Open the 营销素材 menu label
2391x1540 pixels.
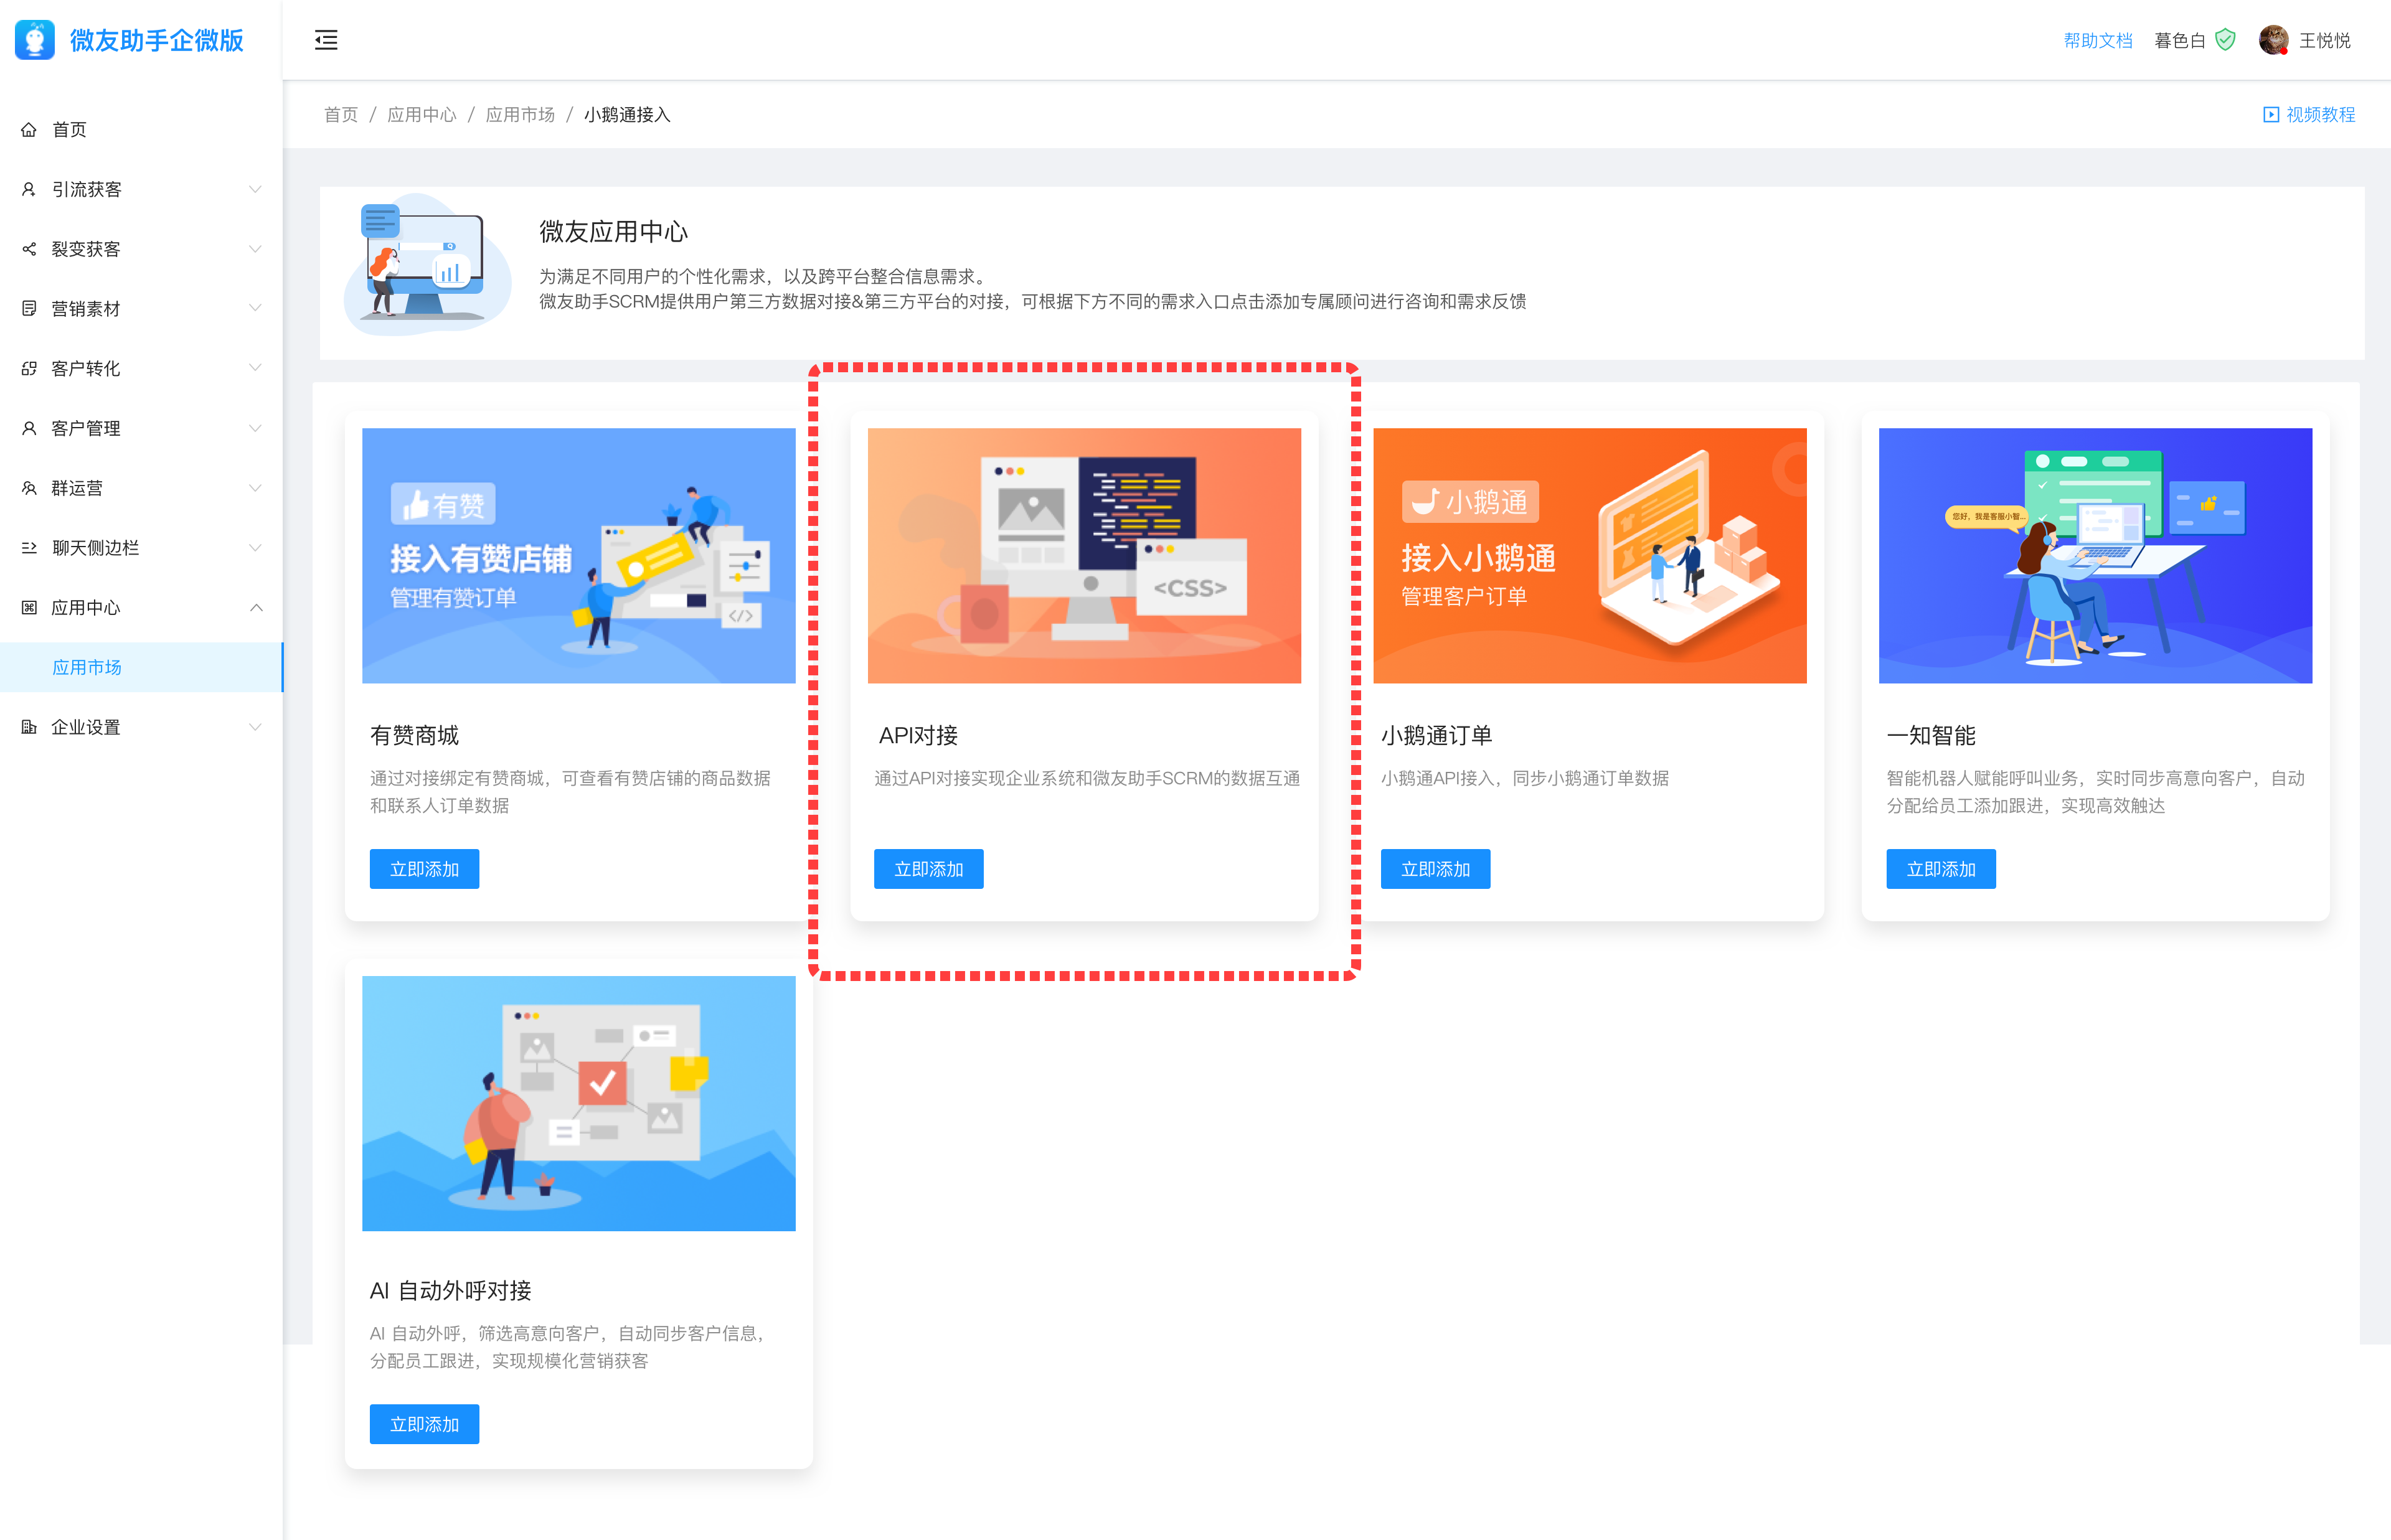[86, 309]
